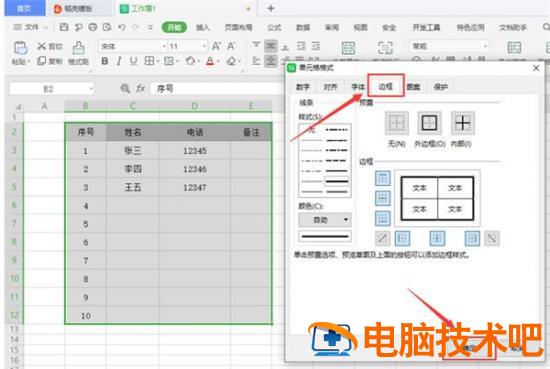Select the 无 (none) line style

(x=311, y=130)
